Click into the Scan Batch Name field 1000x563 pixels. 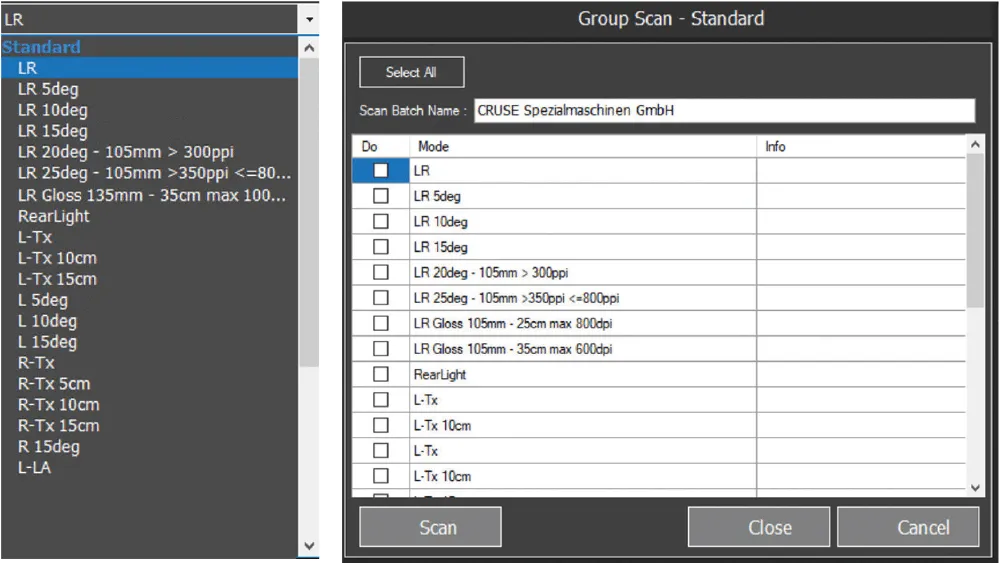click(722, 110)
